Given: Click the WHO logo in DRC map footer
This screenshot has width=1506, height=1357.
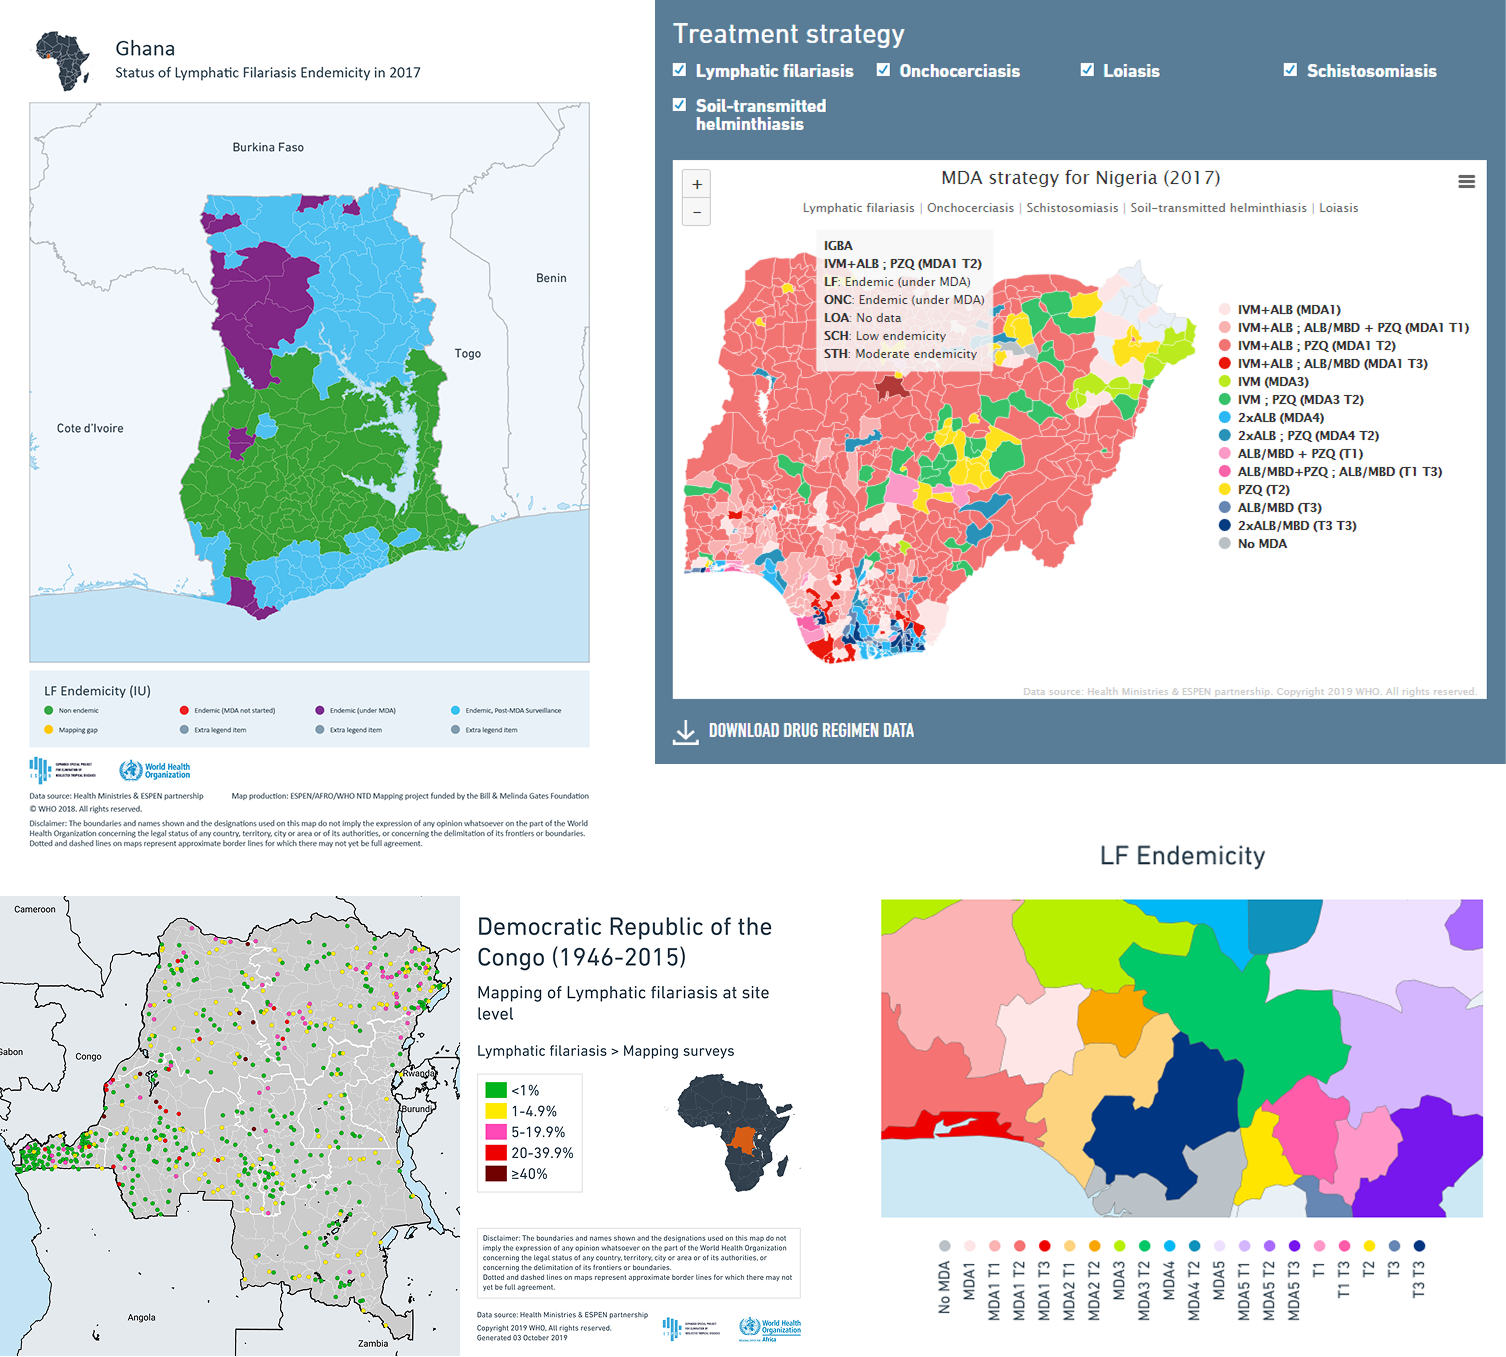Looking at the screenshot, I should 770,1329.
